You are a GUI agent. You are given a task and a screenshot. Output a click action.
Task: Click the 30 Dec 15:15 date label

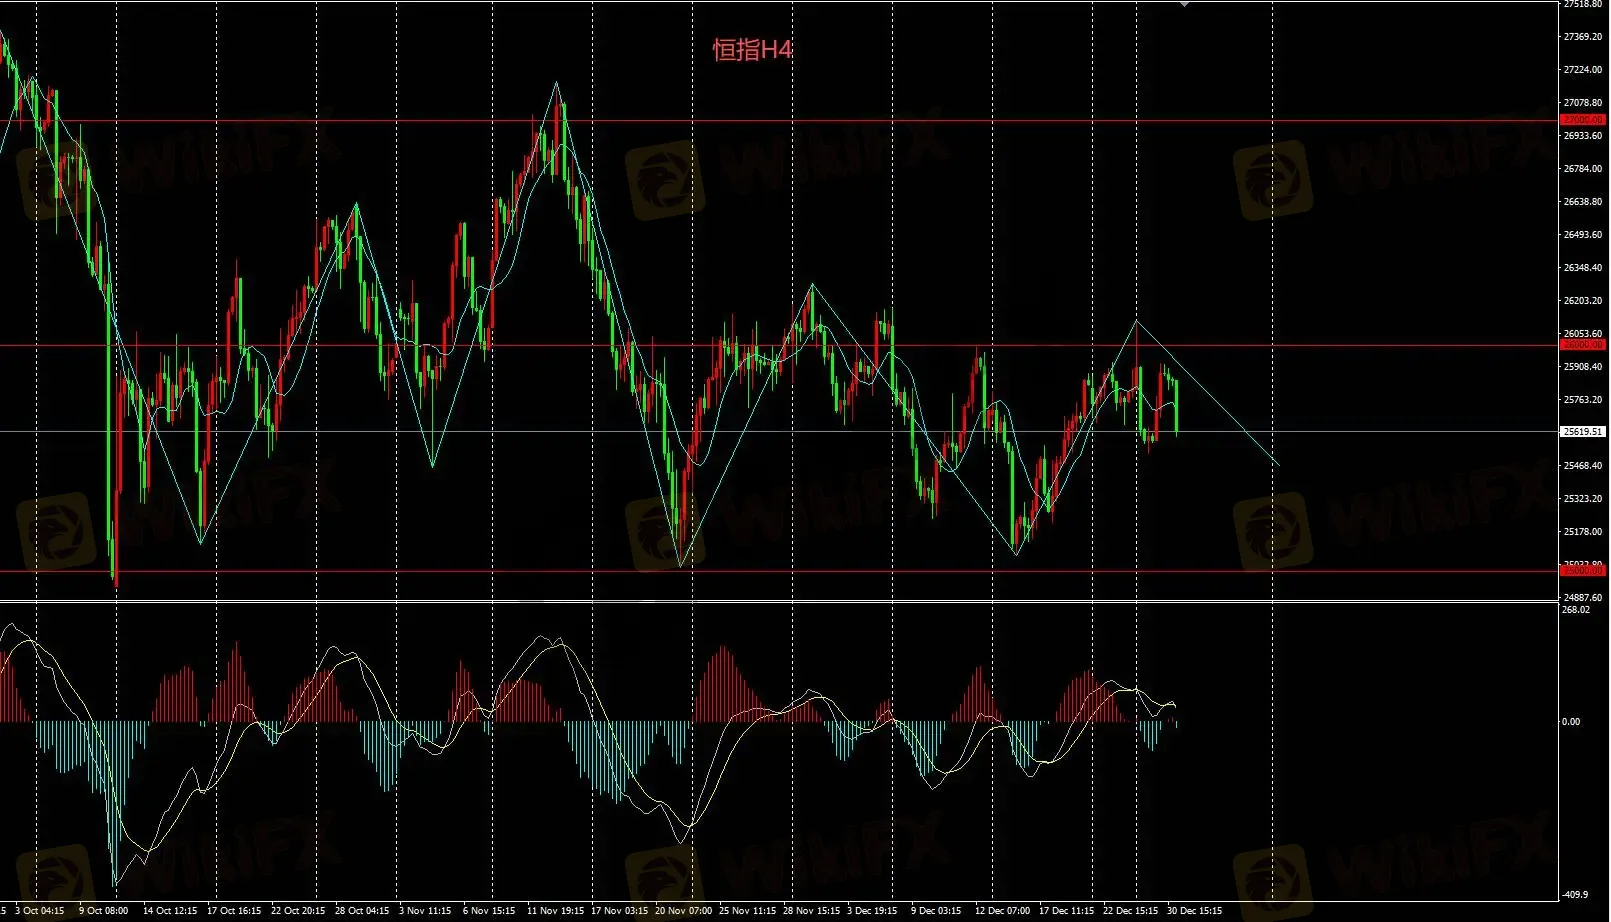point(1194,911)
